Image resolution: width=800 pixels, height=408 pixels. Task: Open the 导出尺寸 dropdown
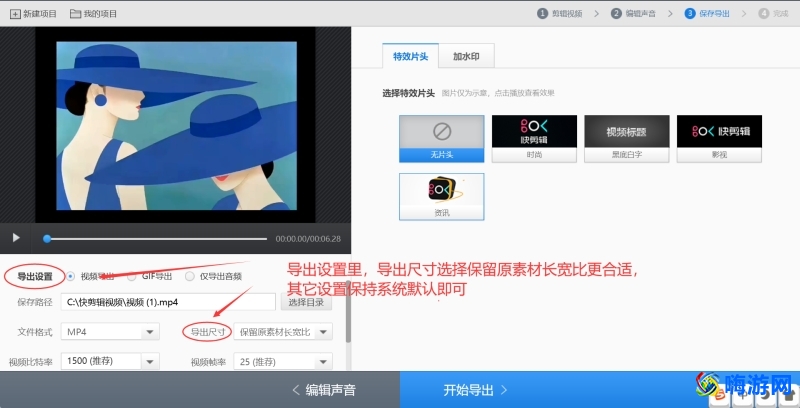(x=283, y=332)
